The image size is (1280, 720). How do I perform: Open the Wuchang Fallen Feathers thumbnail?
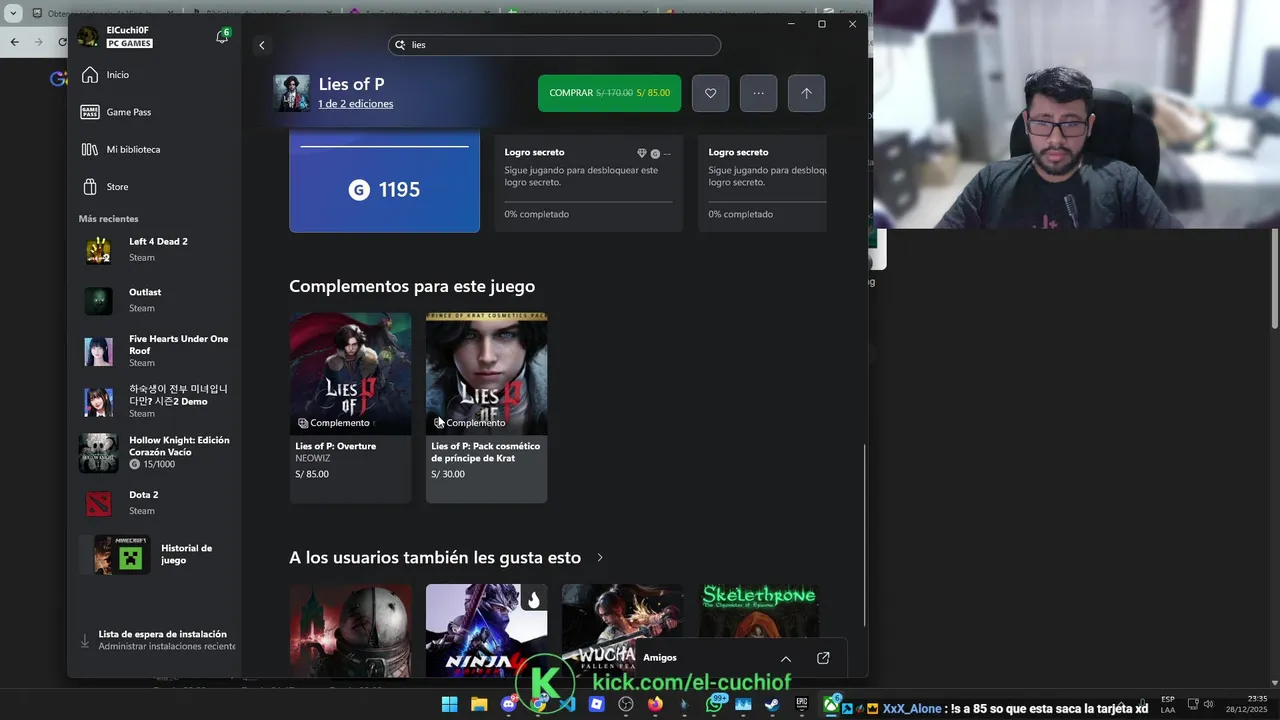[x=622, y=630]
